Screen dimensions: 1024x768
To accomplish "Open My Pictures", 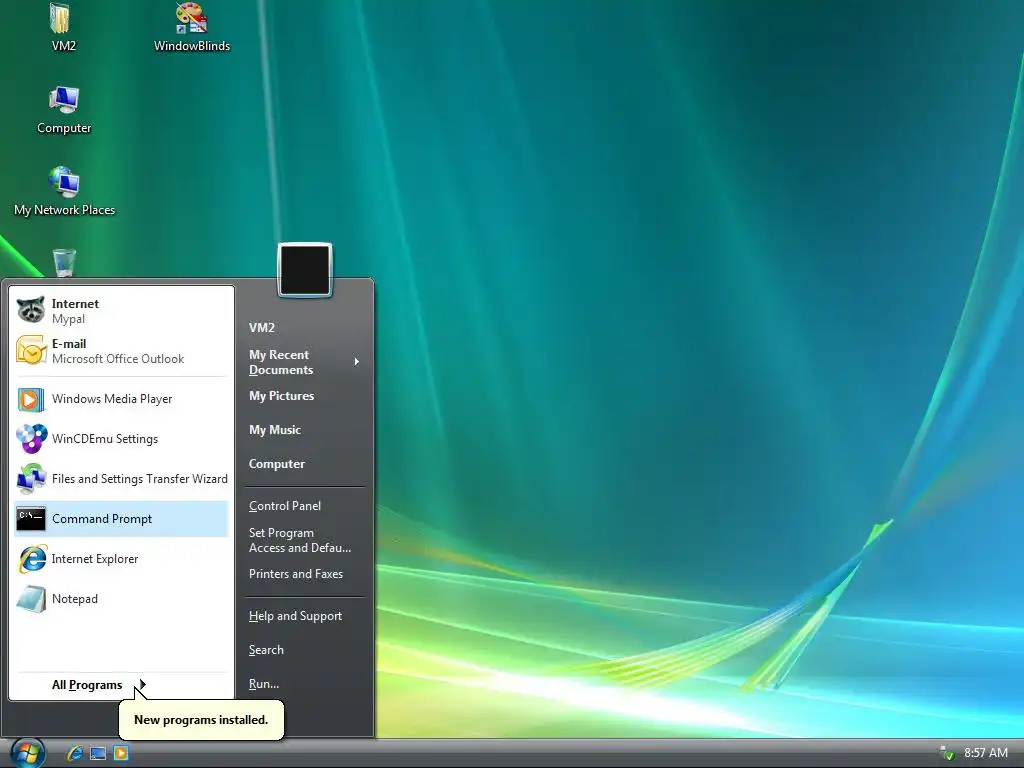I will (x=281, y=396).
